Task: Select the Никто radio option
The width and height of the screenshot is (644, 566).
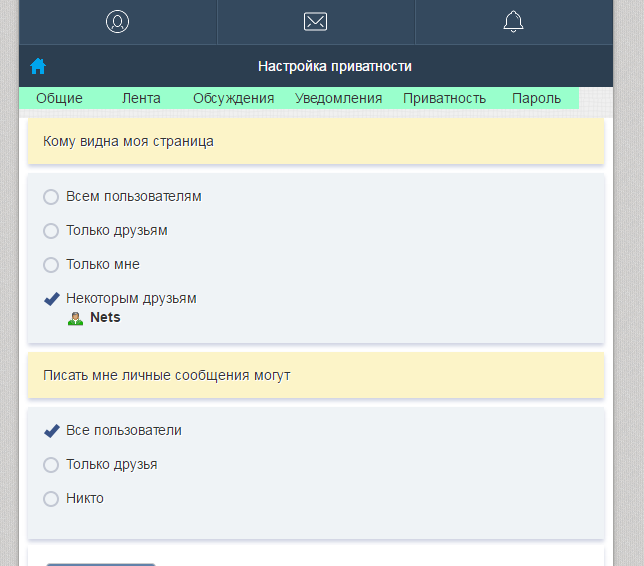Action: coord(51,499)
